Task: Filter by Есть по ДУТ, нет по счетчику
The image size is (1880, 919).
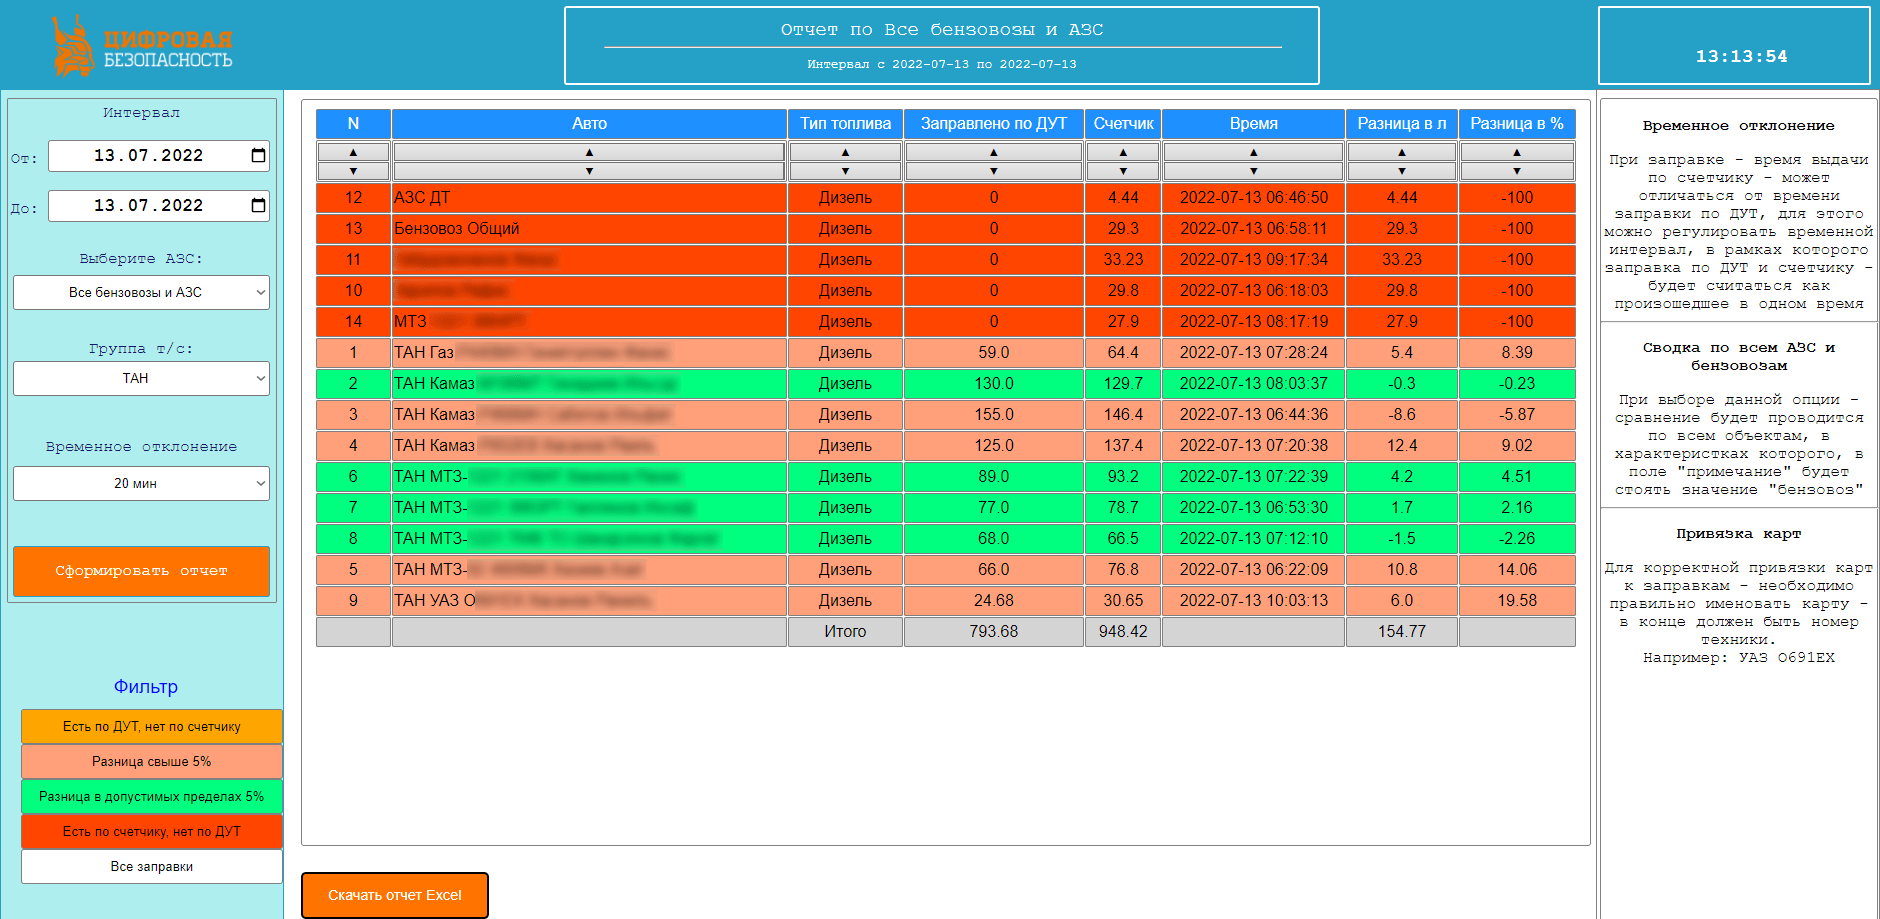Action: pyautogui.click(x=152, y=727)
